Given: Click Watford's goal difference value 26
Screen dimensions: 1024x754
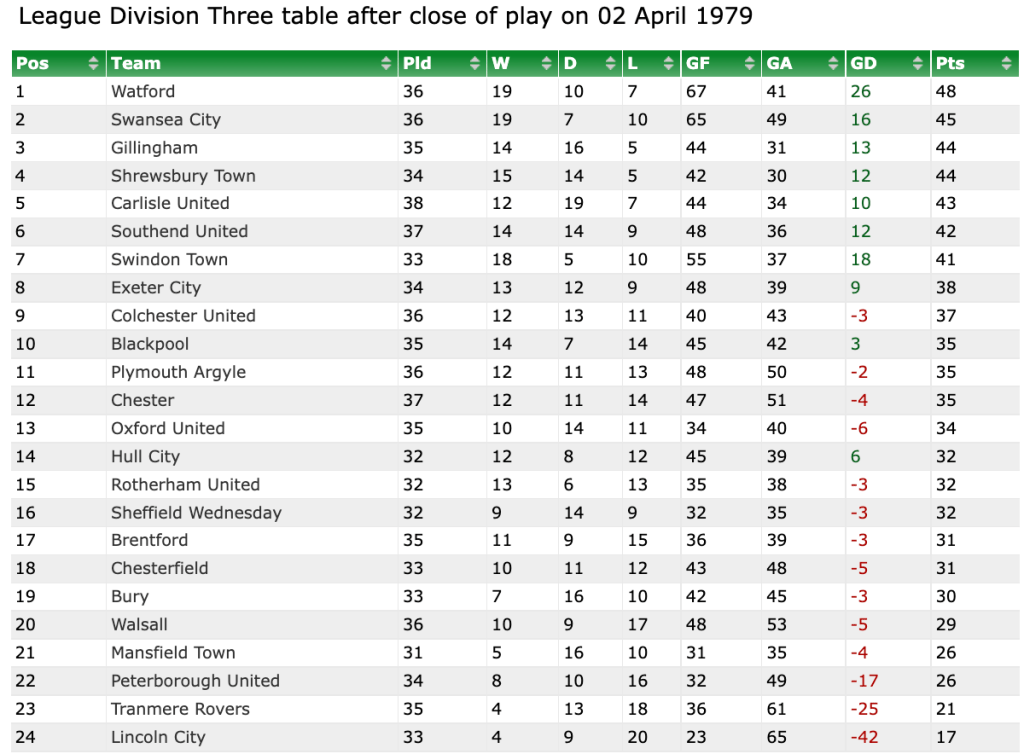Looking at the screenshot, I should pyautogui.click(x=860, y=92).
